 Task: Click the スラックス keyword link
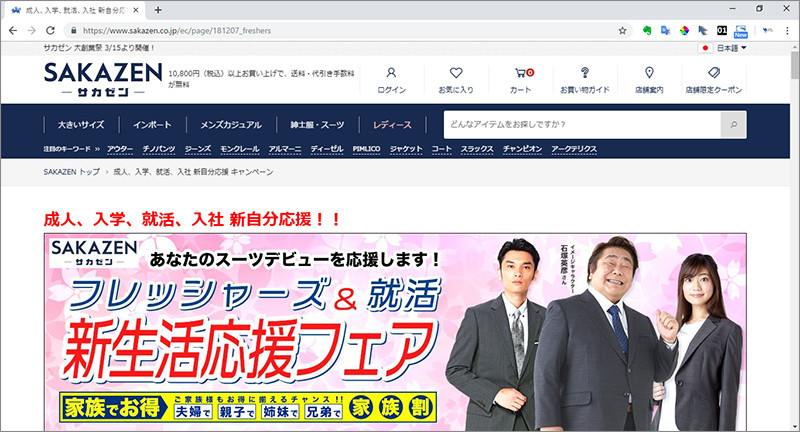(x=477, y=149)
